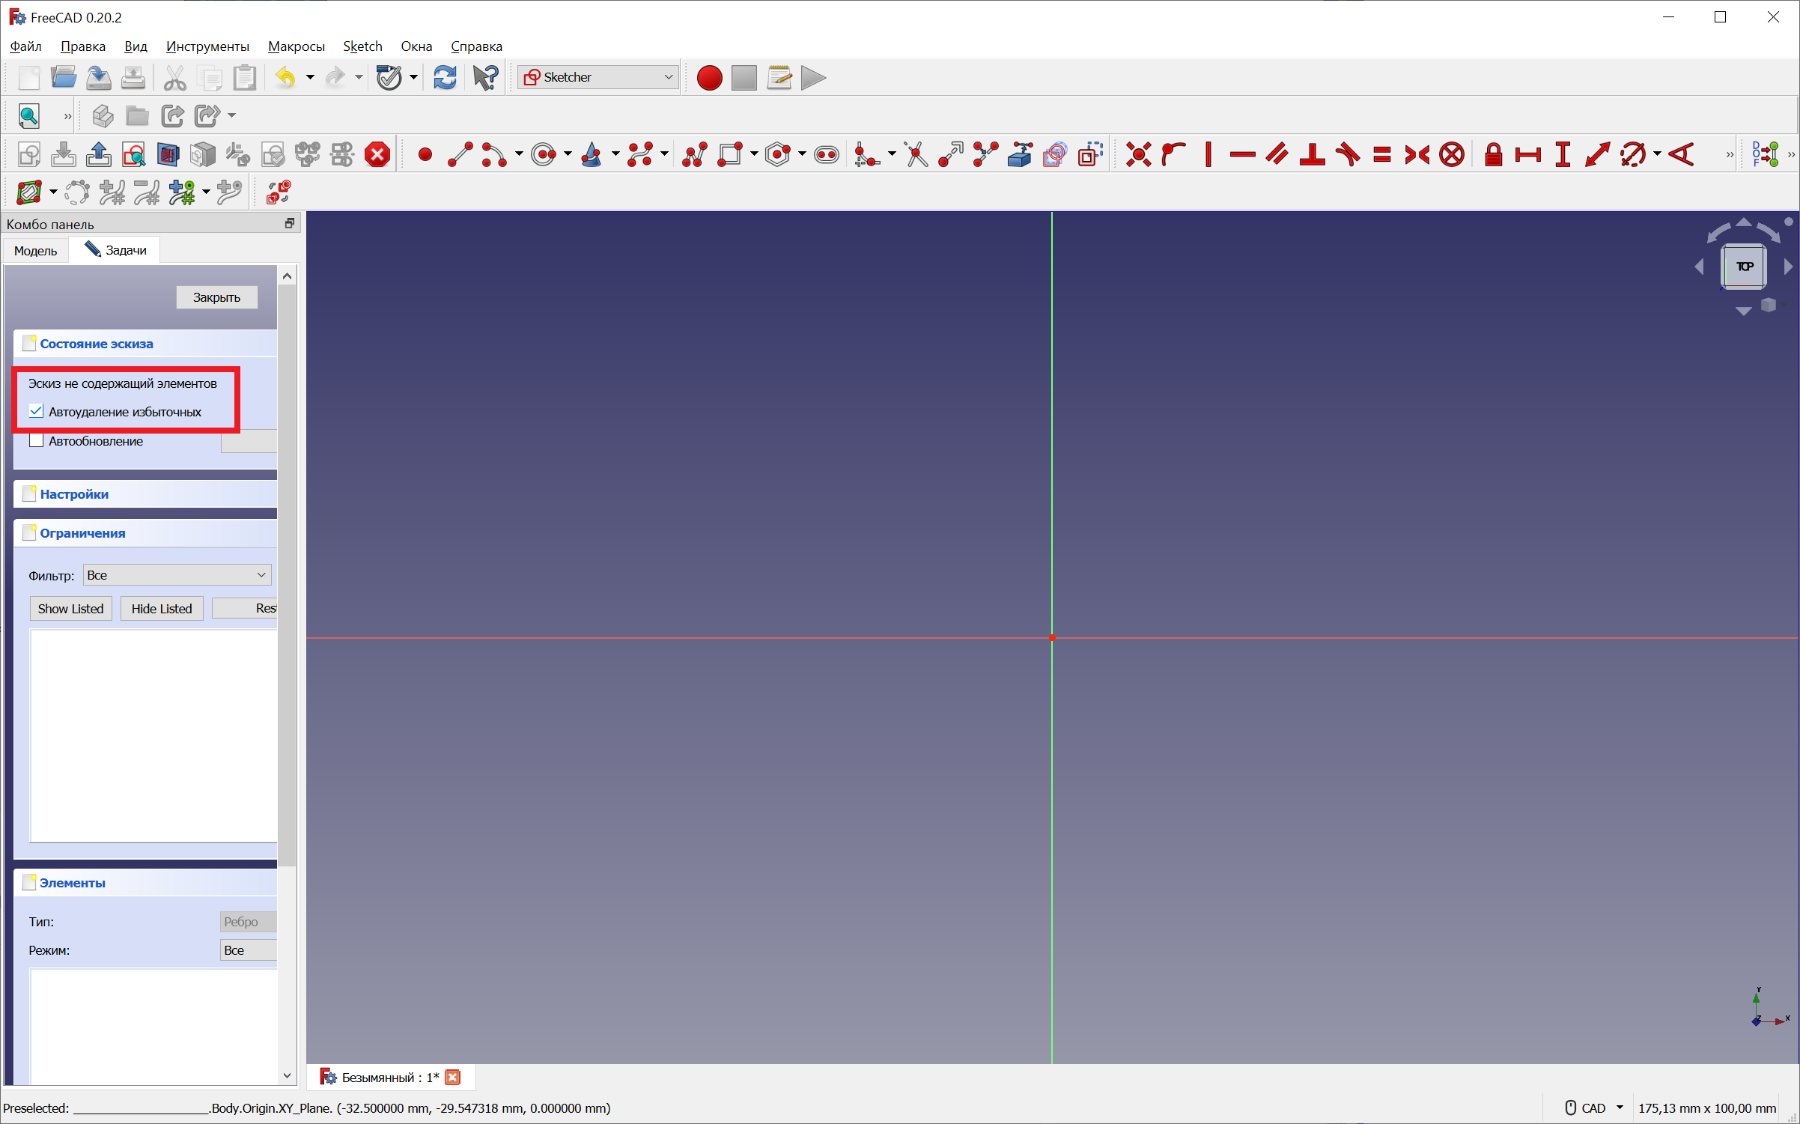Switch to the Модель tab
Viewport: 1800px width, 1124px height.
(36, 250)
